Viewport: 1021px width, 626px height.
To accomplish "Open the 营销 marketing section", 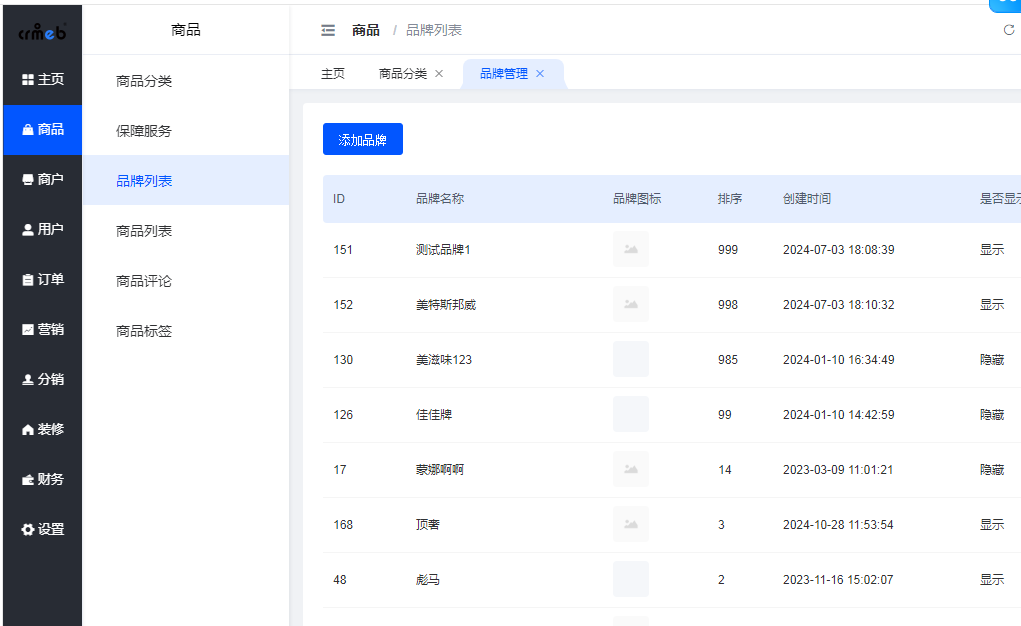I will (x=42, y=329).
